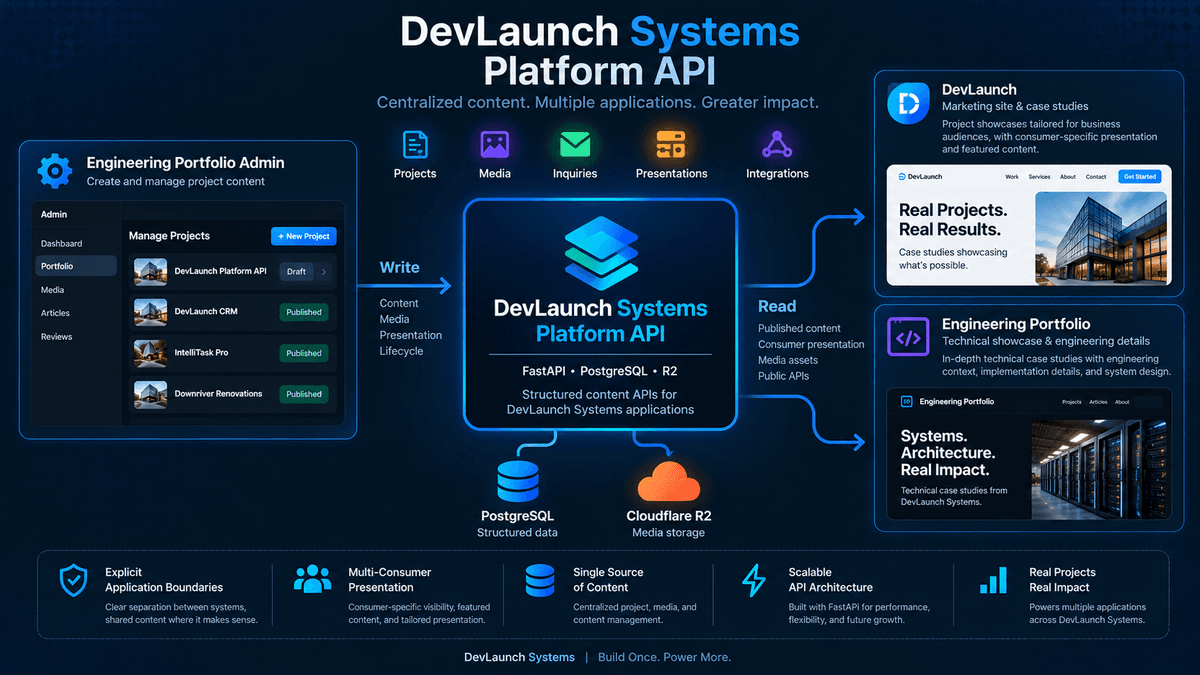This screenshot has width=1200, height=675.
Task: Click the Write label
Action: pyautogui.click(x=399, y=268)
